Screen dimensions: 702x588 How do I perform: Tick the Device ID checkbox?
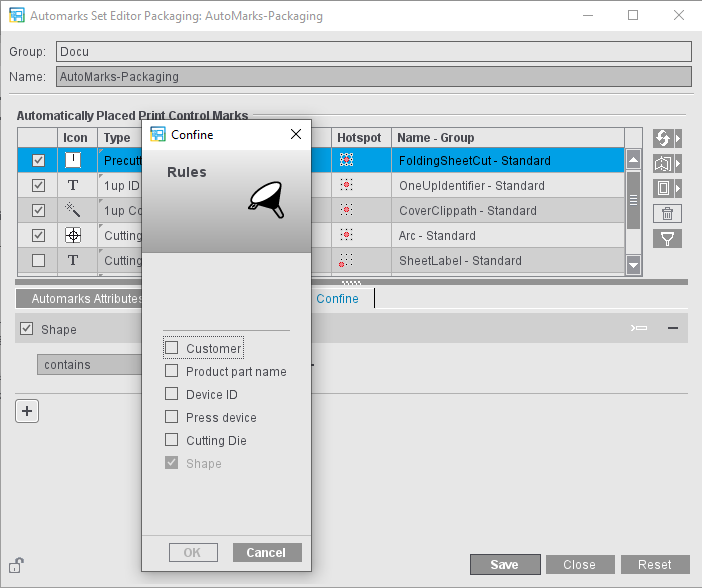(172, 394)
